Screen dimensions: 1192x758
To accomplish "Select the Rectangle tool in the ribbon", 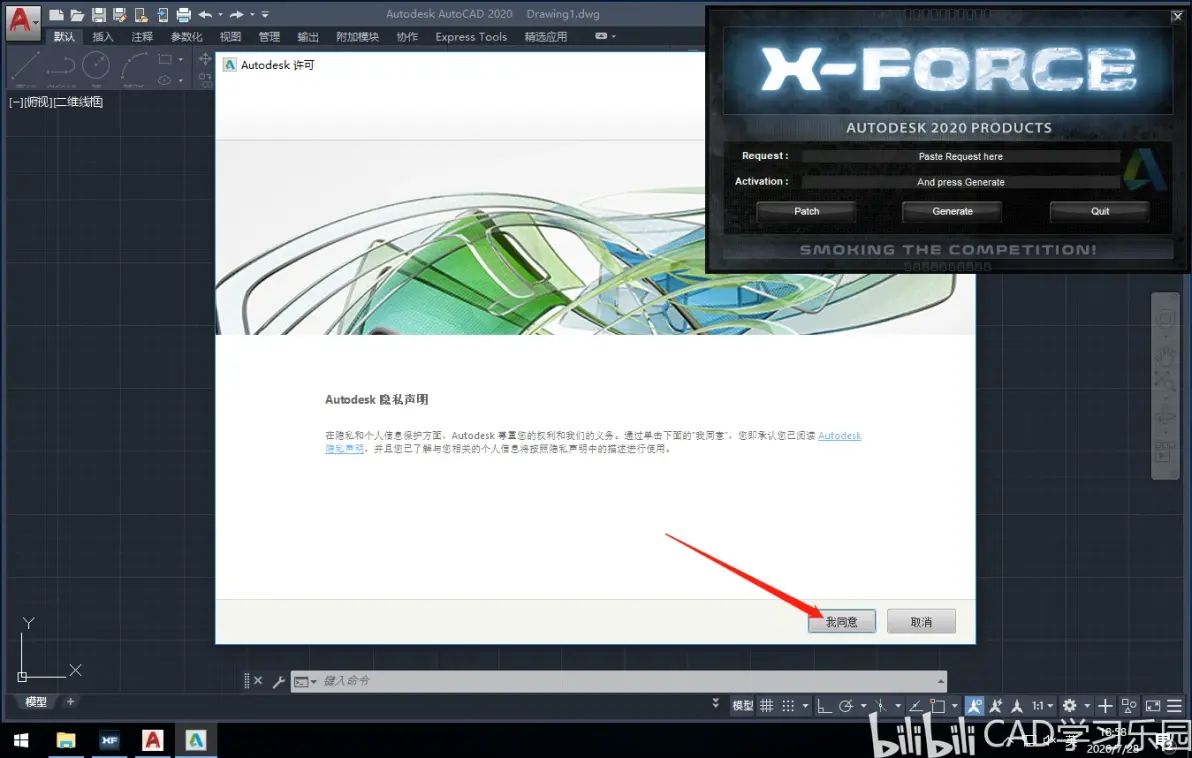I will (x=164, y=59).
